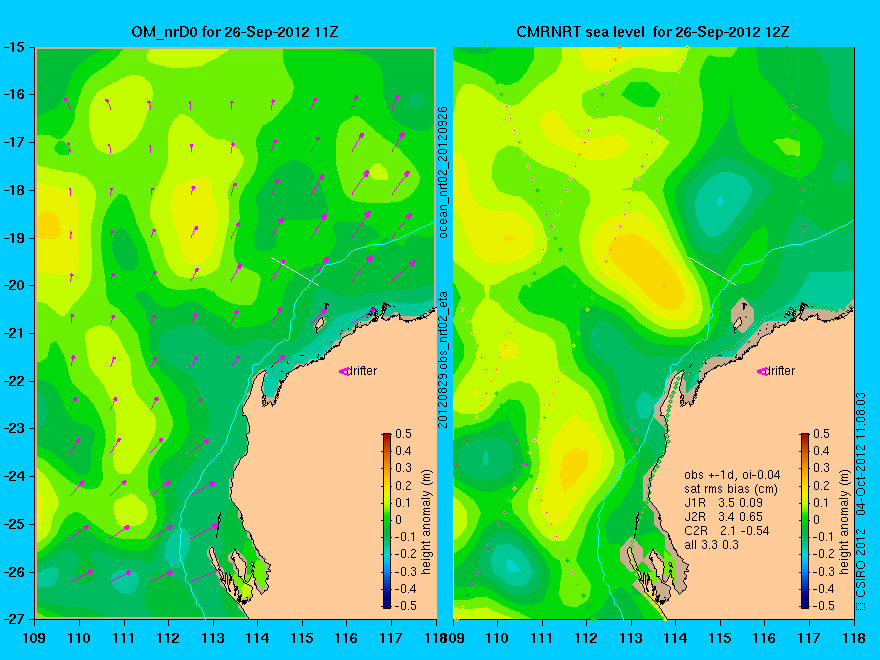Click the vertical label 20120829.obs_nrf02_eta
Image resolution: width=880 pixels, height=660 pixels.
(x=443, y=360)
